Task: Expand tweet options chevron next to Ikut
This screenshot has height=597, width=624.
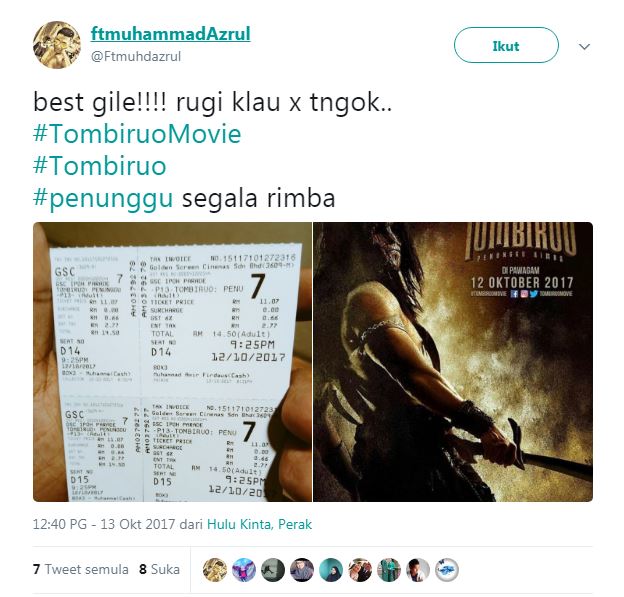Action: 584,47
